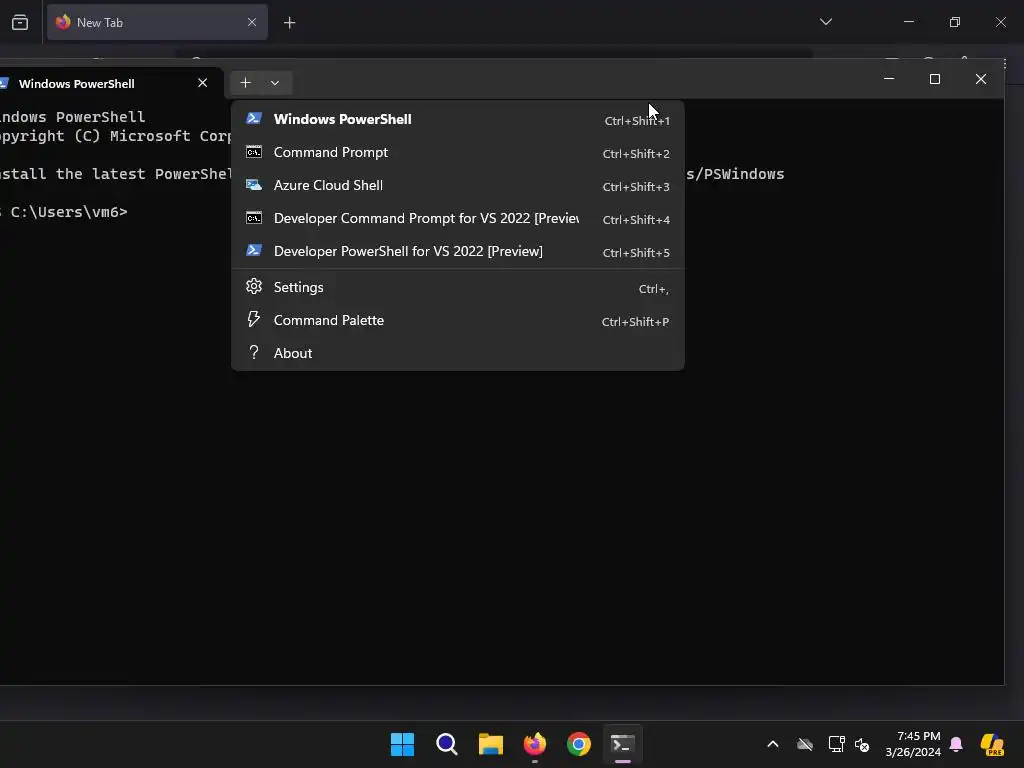Click the cloud sync tray icon

805,744
